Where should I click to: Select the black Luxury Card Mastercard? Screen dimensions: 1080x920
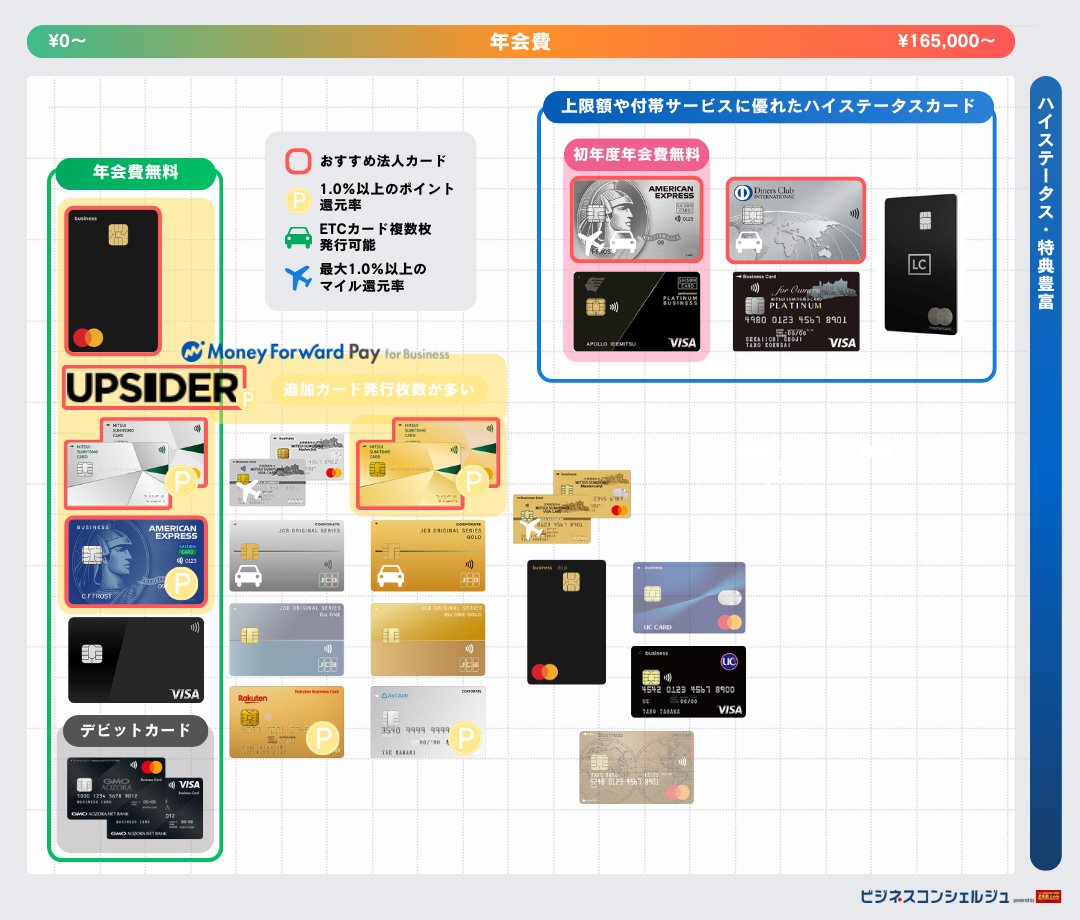921,264
